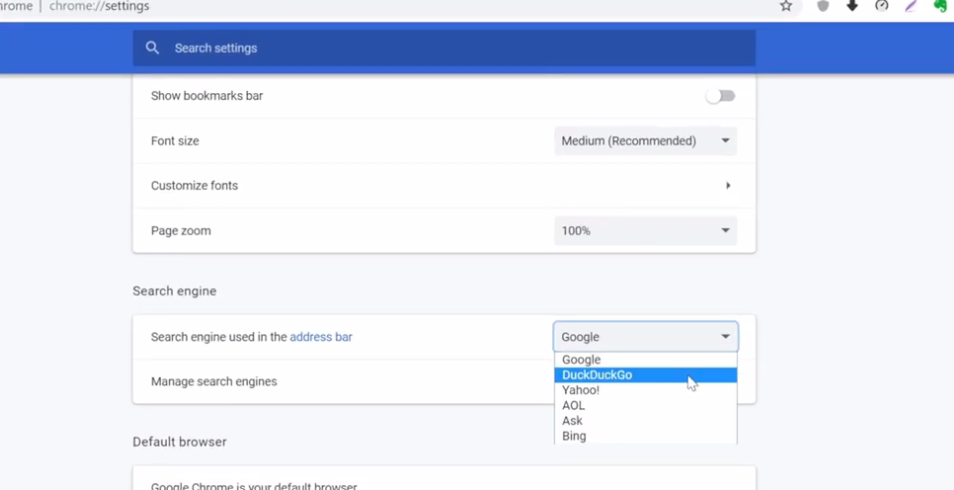This screenshot has height=490, width=954.
Task: Click the Show bookmarks bar label
Action: pyautogui.click(x=207, y=96)
